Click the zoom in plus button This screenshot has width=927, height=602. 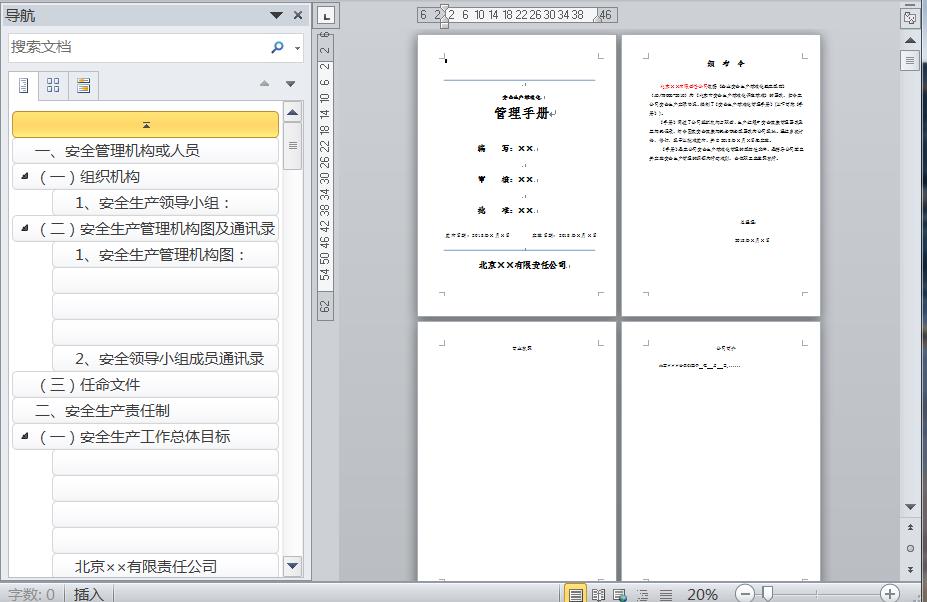click(889, 594)
